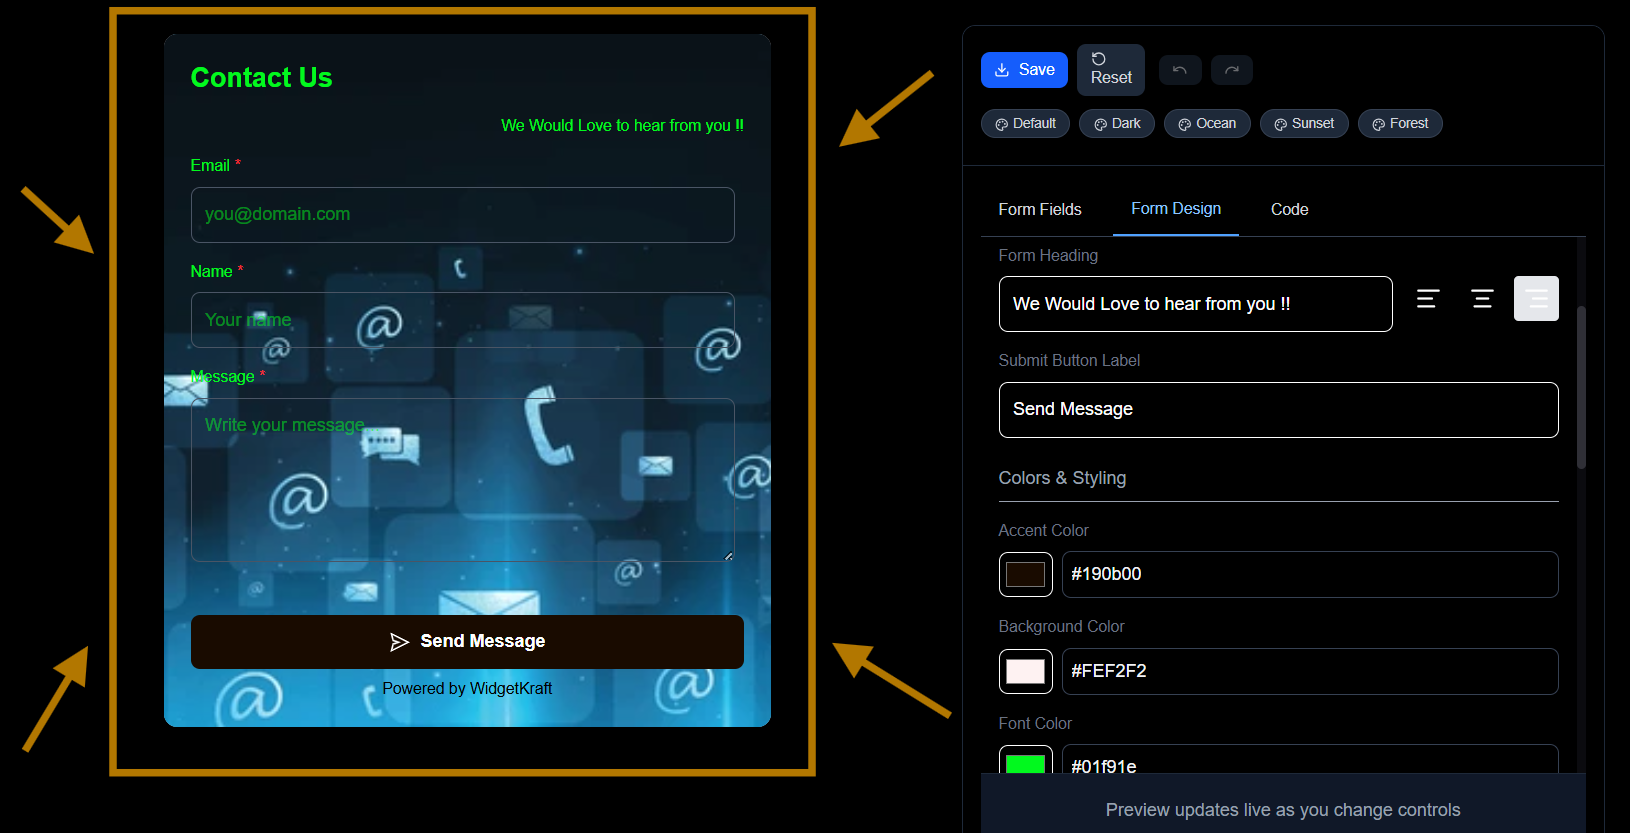Edit the Submit Button Label field

[1278, 410]
